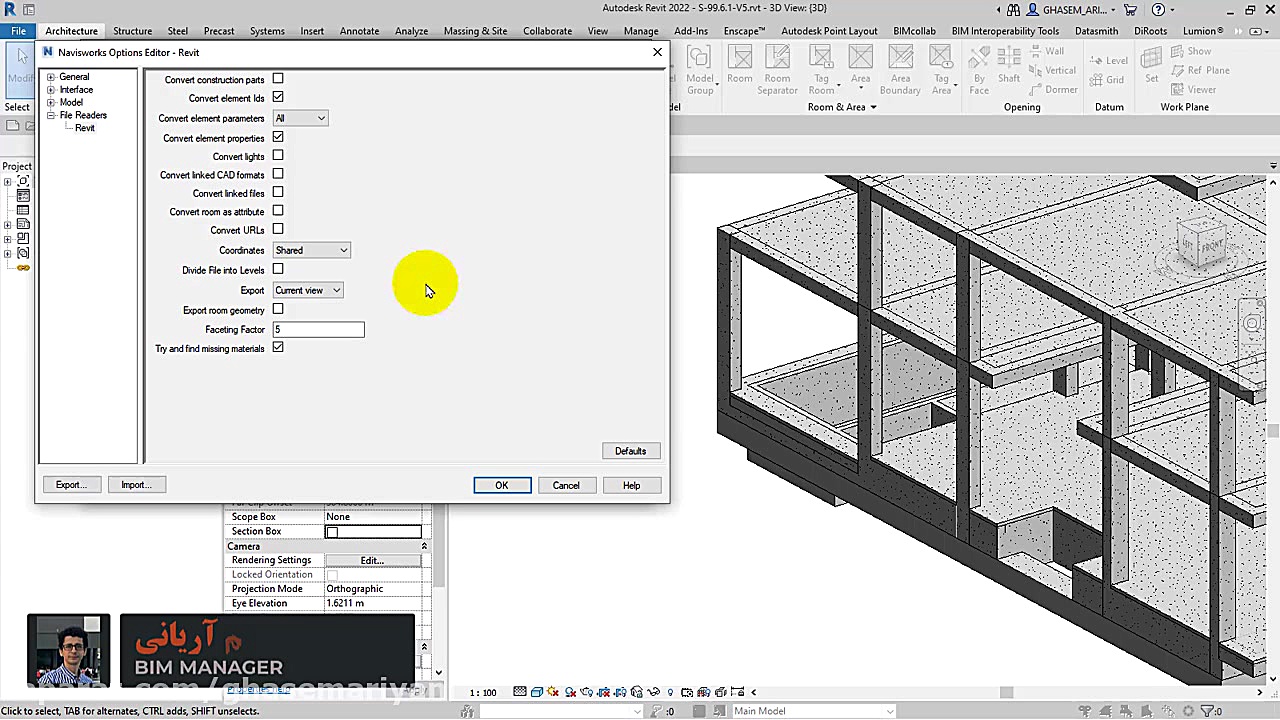Open the Annotate ribbon tab
1280x720 pixels.
click(x=359, y=31)
